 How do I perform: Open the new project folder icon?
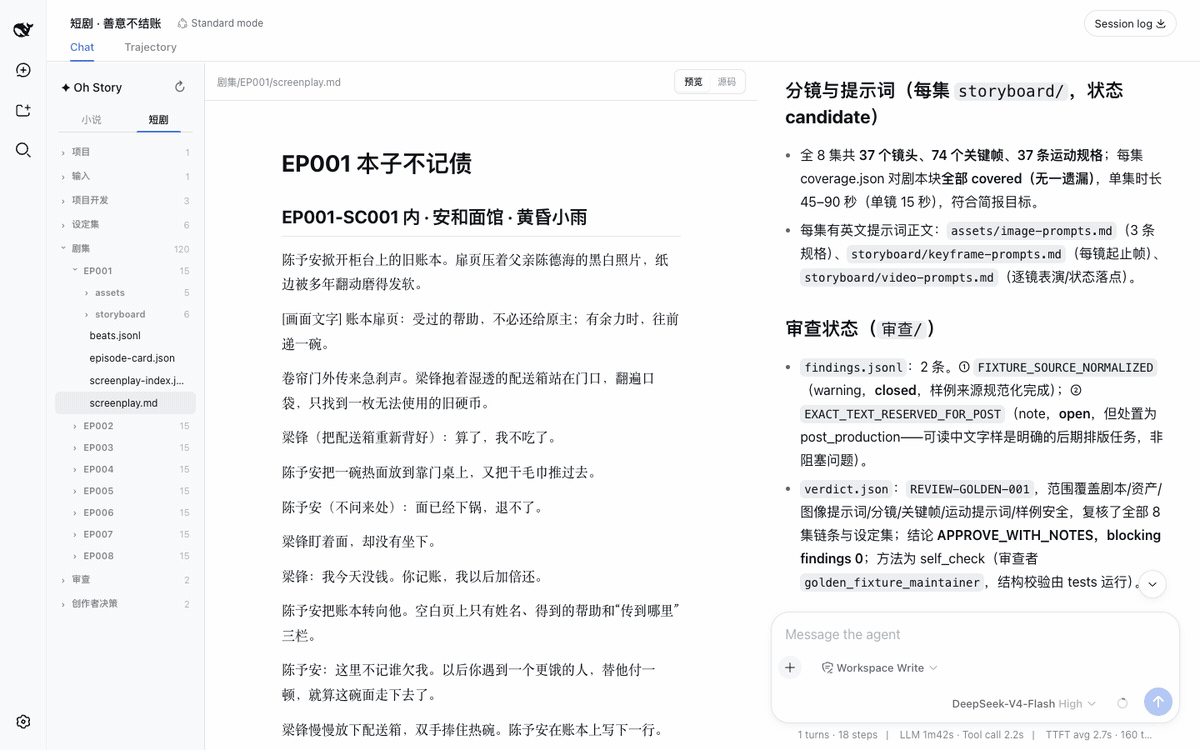pyautogui.click(x=23, y=110)
